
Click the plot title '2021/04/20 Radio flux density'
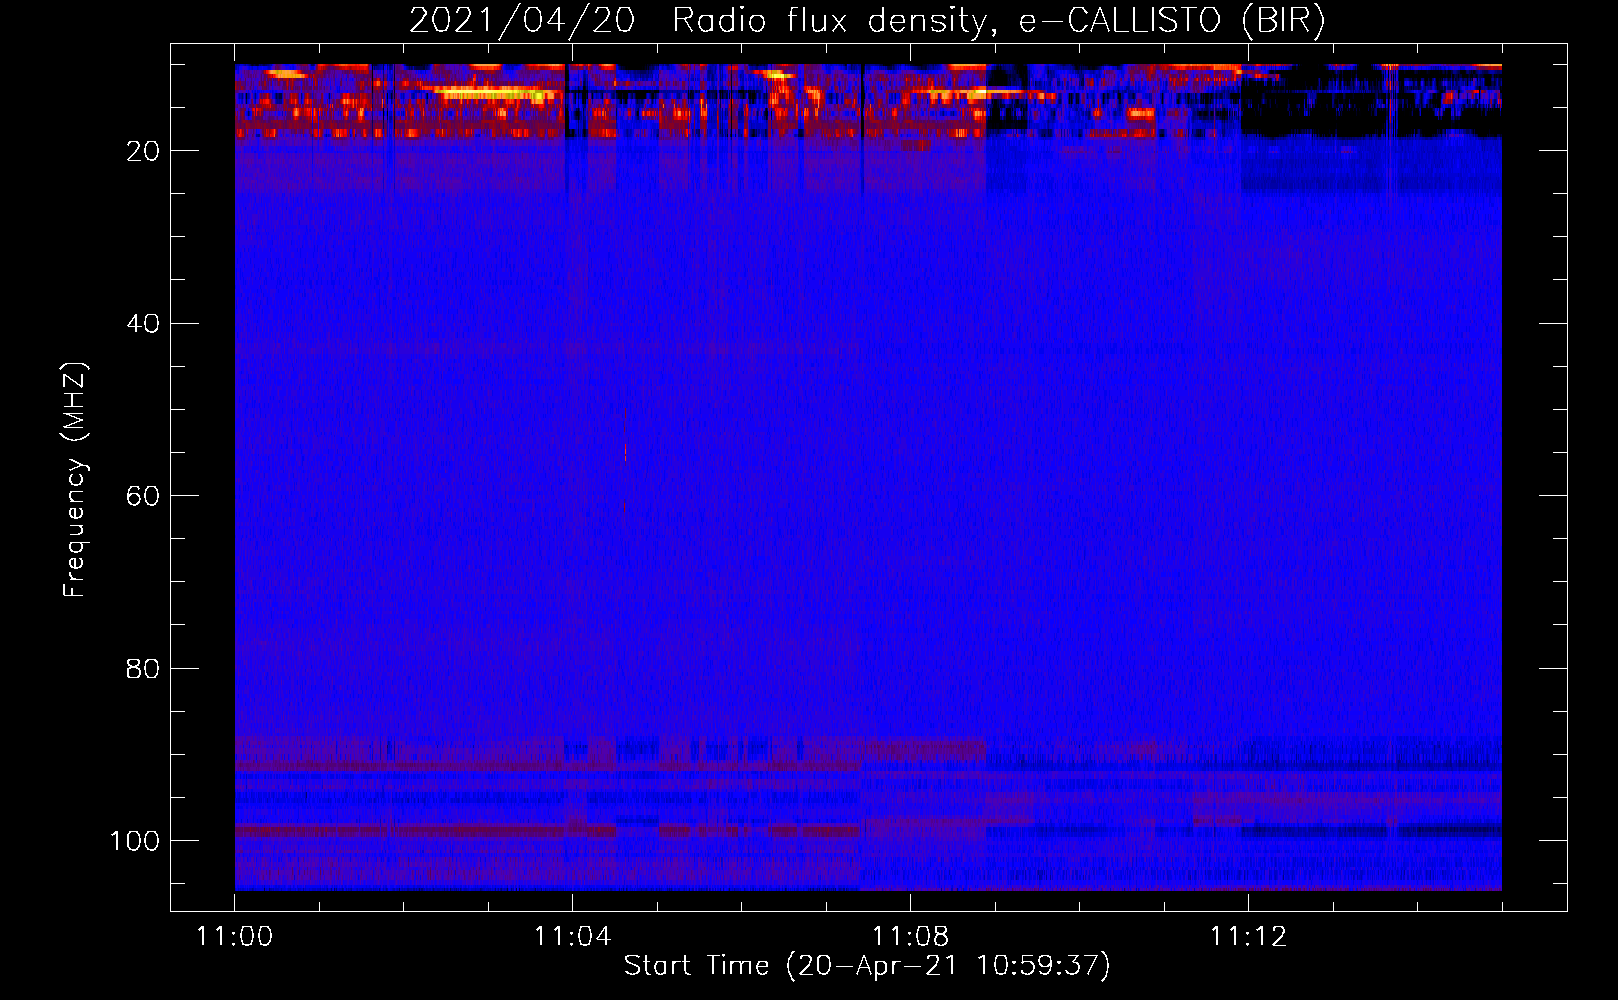pos(867,20)
